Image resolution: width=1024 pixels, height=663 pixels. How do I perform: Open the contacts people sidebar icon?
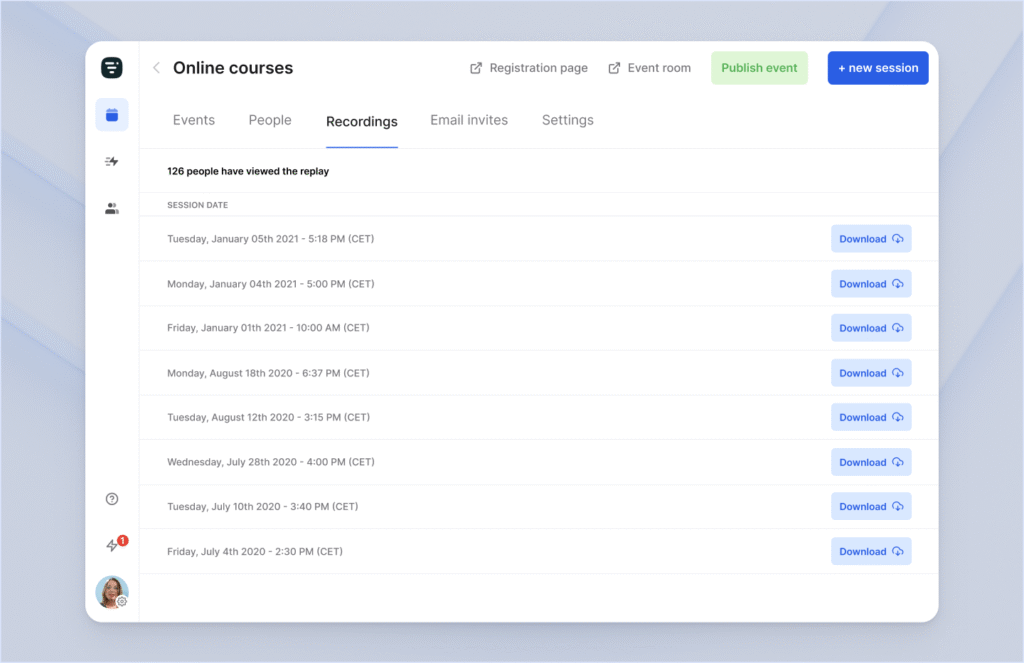[x=112, y=209]
